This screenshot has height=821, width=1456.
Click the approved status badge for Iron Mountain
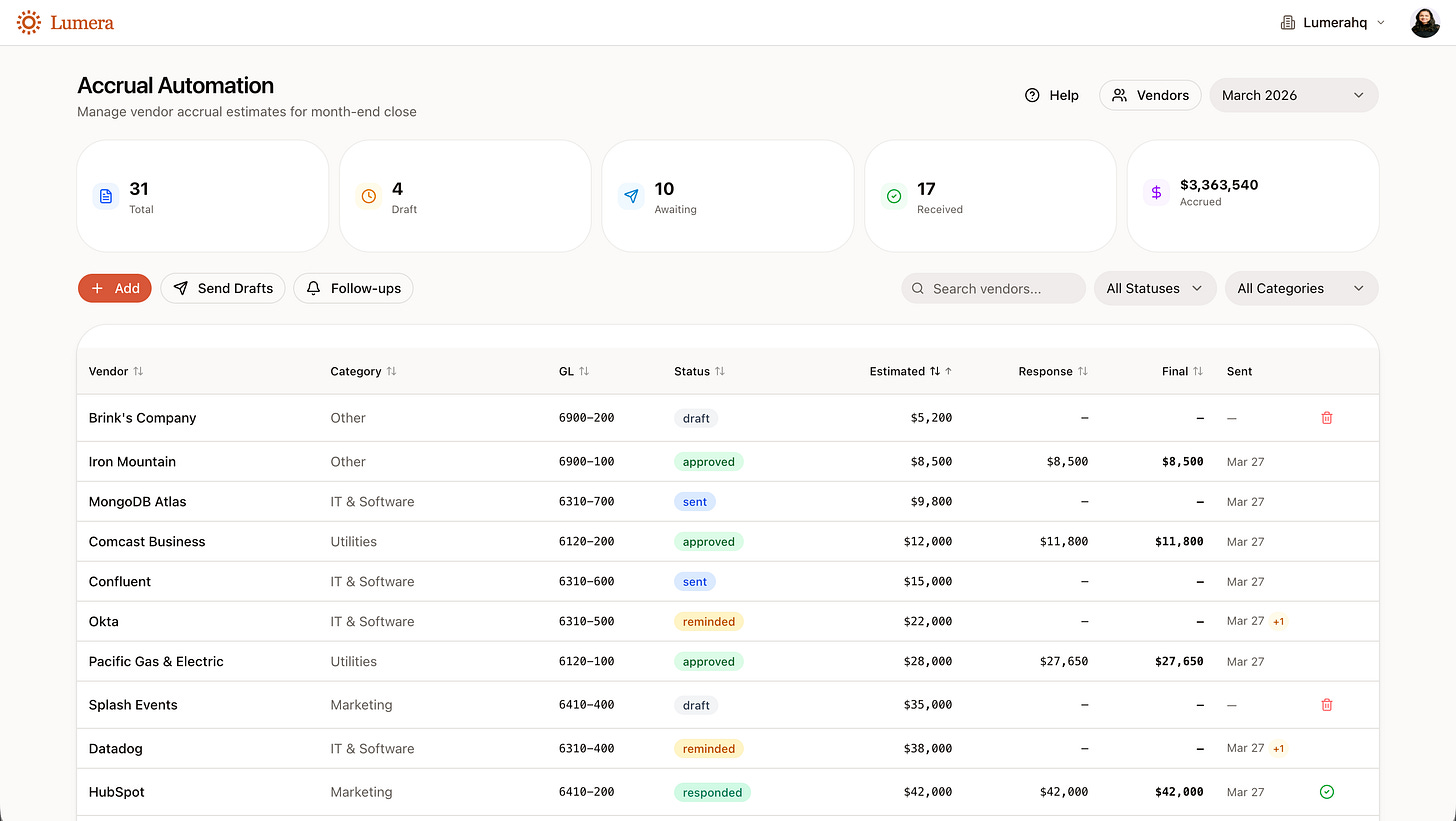coord(709,462)
